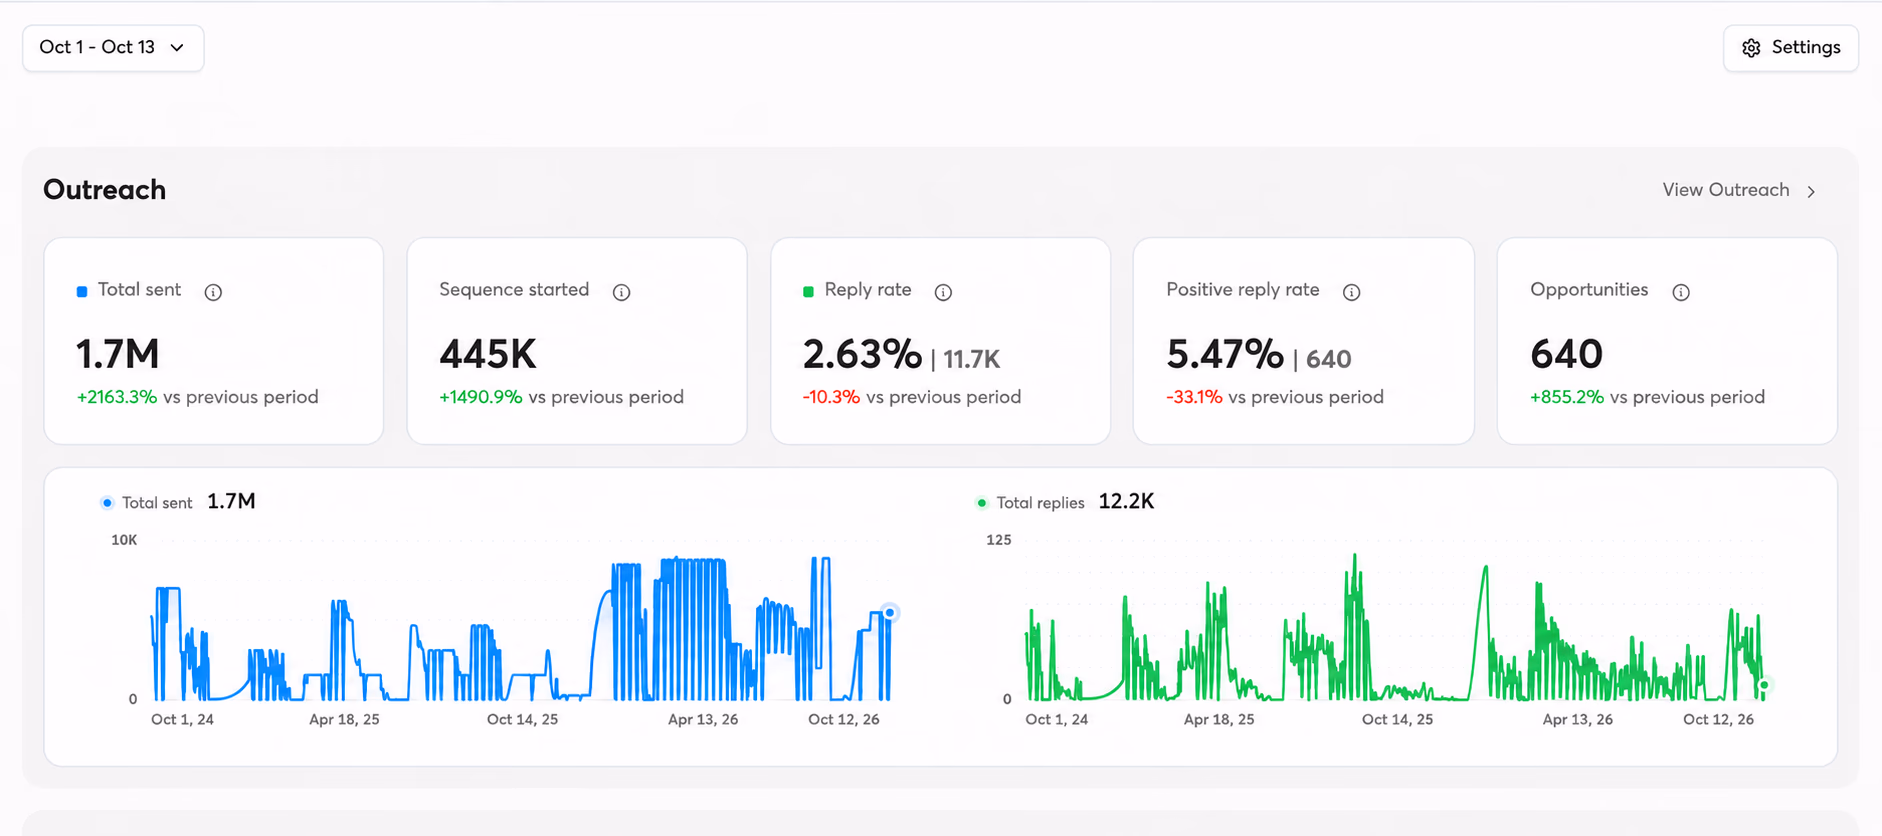1882x836 pixels.
Task: Click the blue endpoint marker on sent chart
Action: pyautogui.click(x=889, y=613)
